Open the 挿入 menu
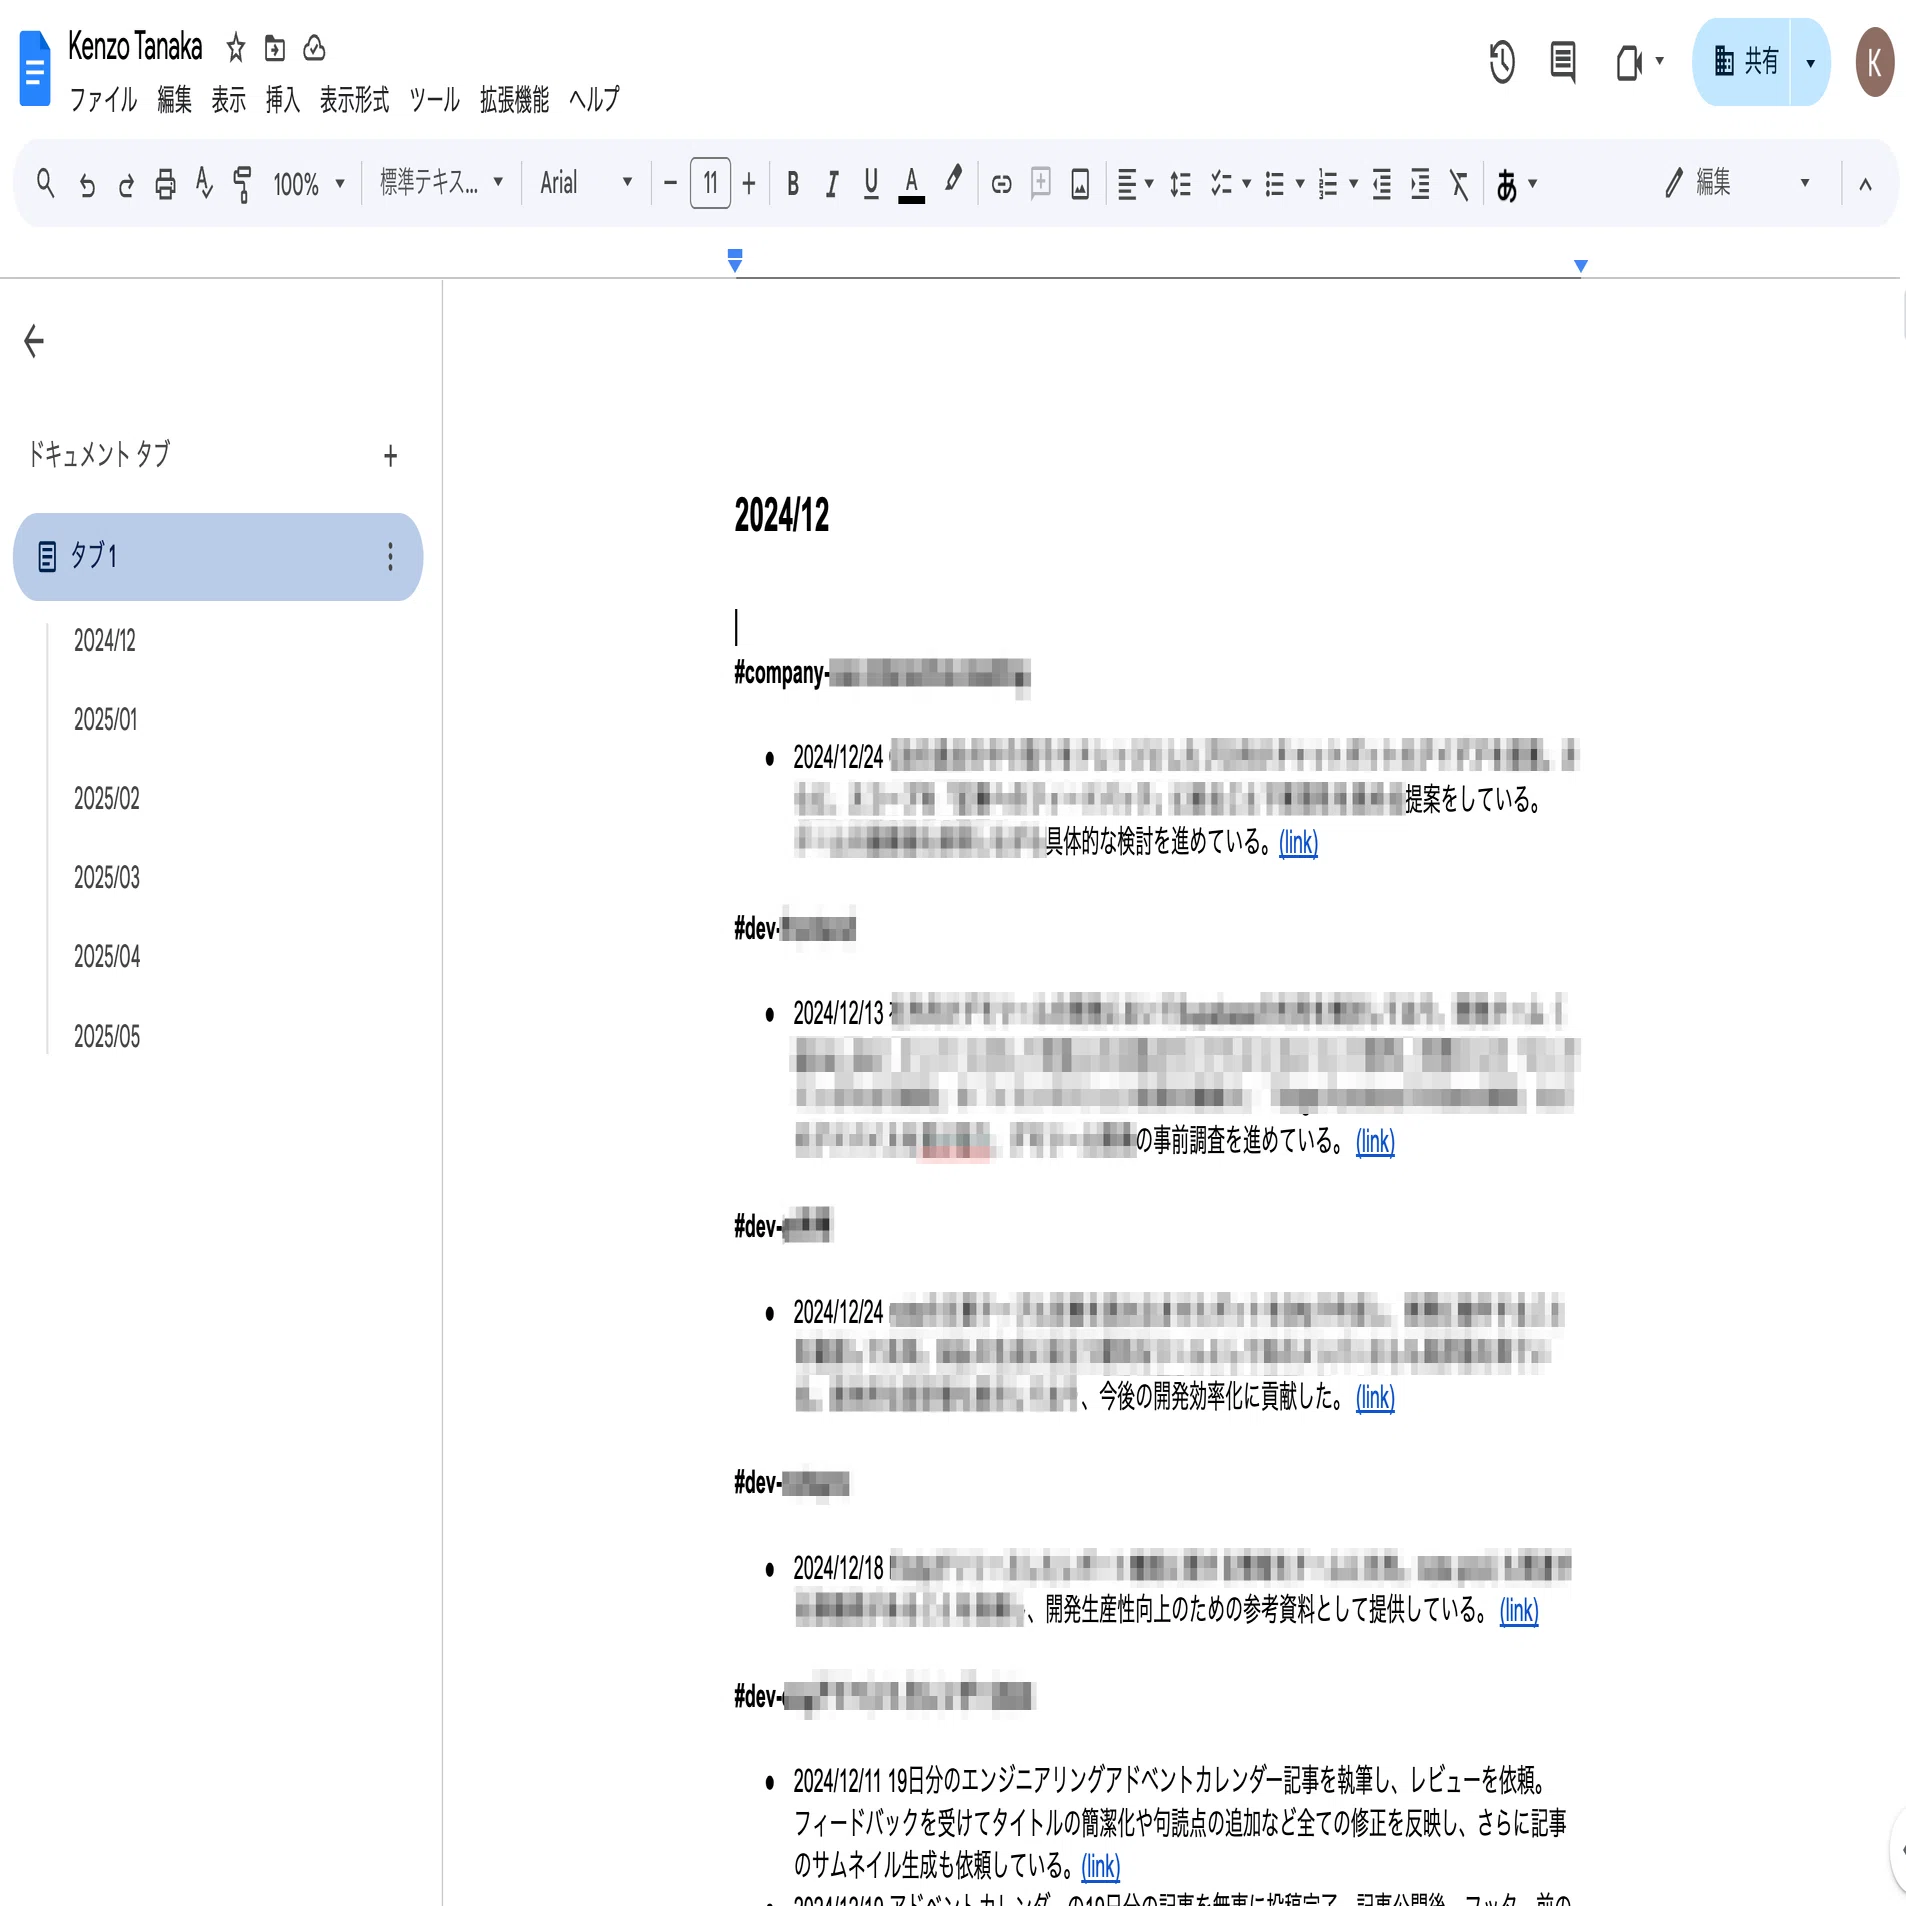Viewport: 1906px width, 1906px height. 283,99
